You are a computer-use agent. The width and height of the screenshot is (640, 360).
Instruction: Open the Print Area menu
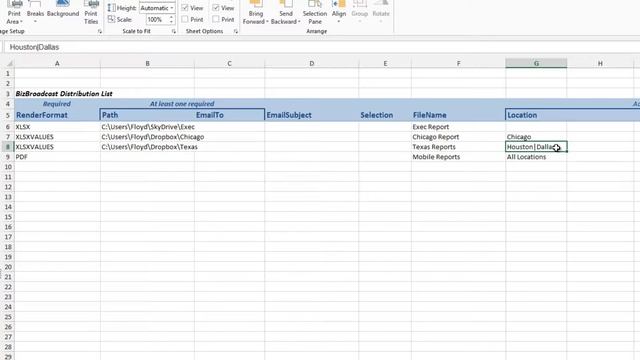tap(14, 13)
